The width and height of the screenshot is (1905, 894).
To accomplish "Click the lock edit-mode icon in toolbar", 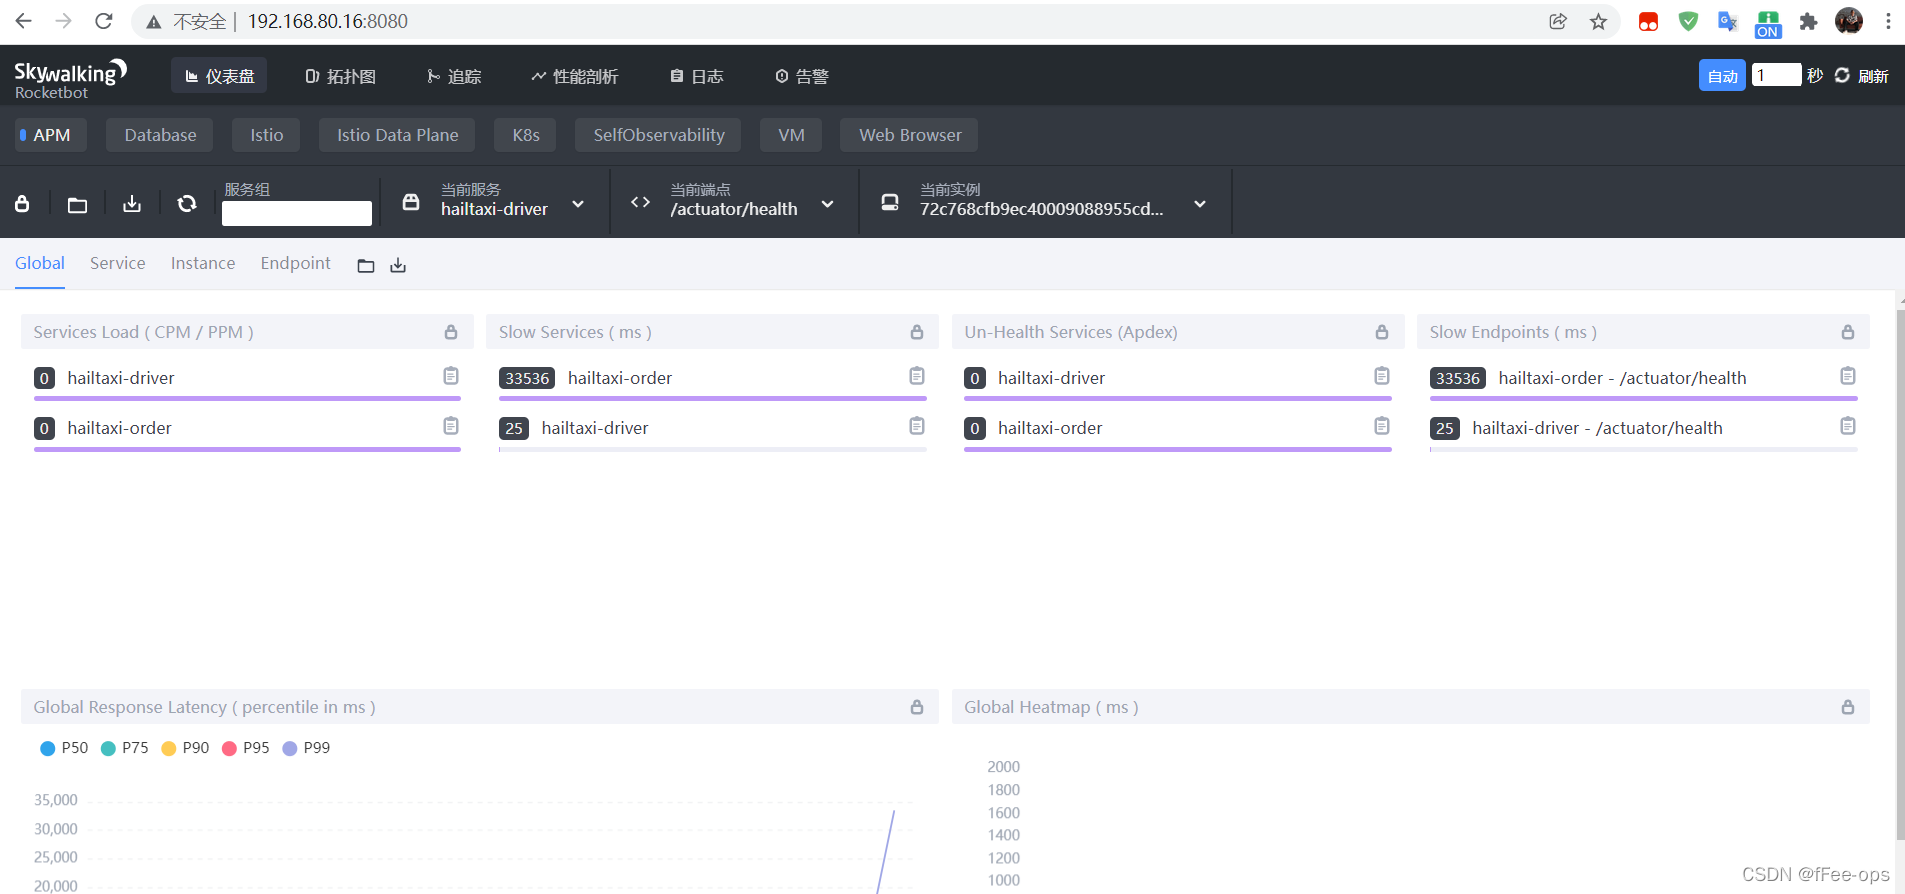I will (22, 204).
